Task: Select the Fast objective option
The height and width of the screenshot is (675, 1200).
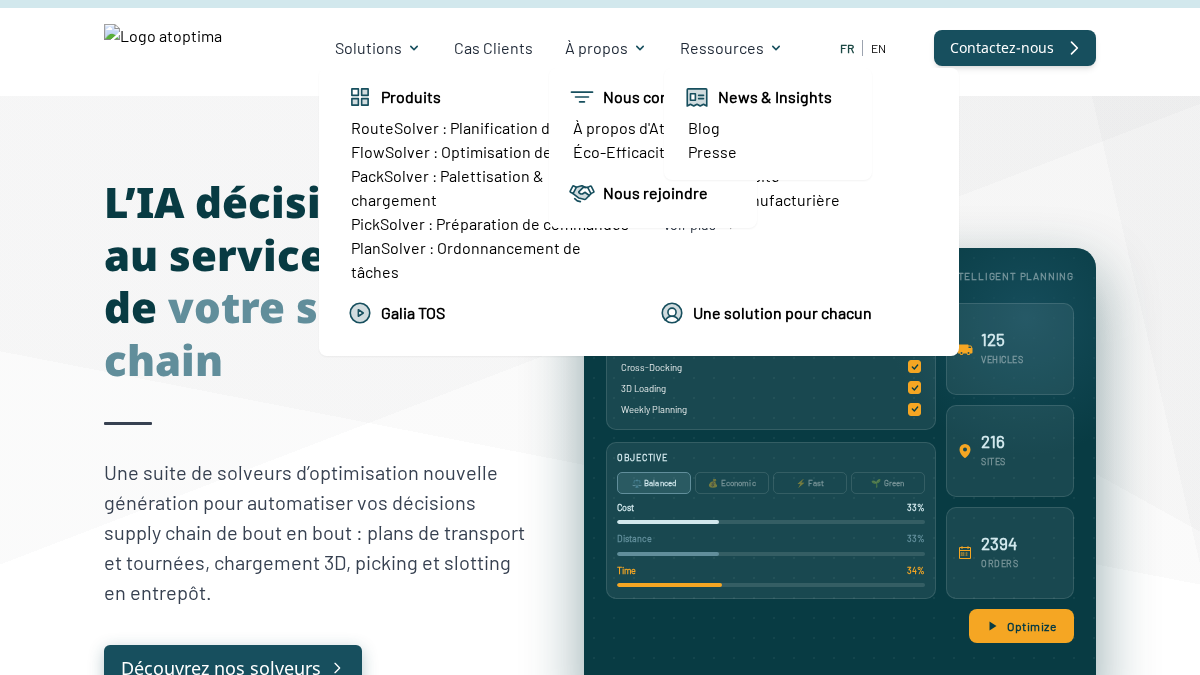Action: tap(810, 483)
